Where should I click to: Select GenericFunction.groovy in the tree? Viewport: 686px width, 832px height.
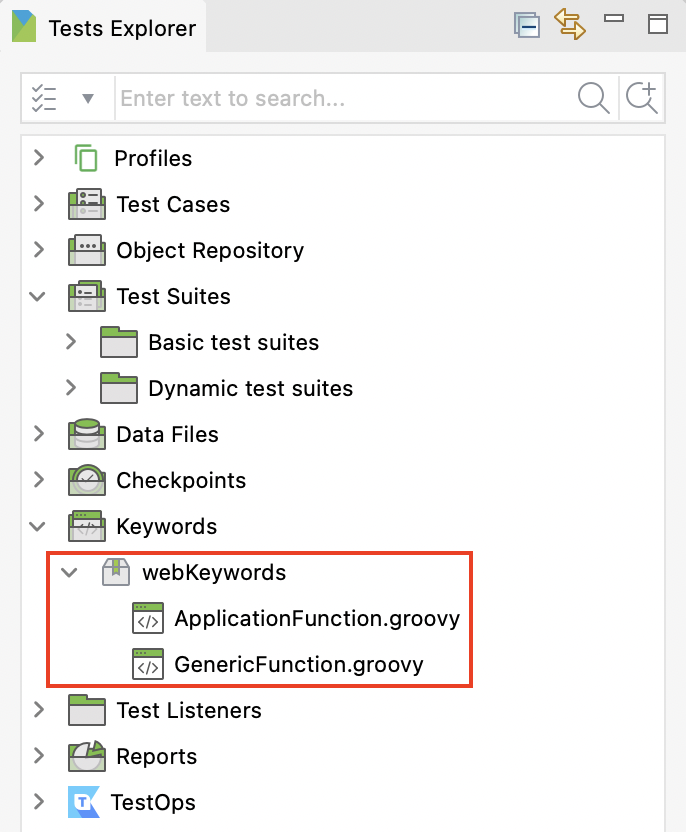tap(298, 664)
